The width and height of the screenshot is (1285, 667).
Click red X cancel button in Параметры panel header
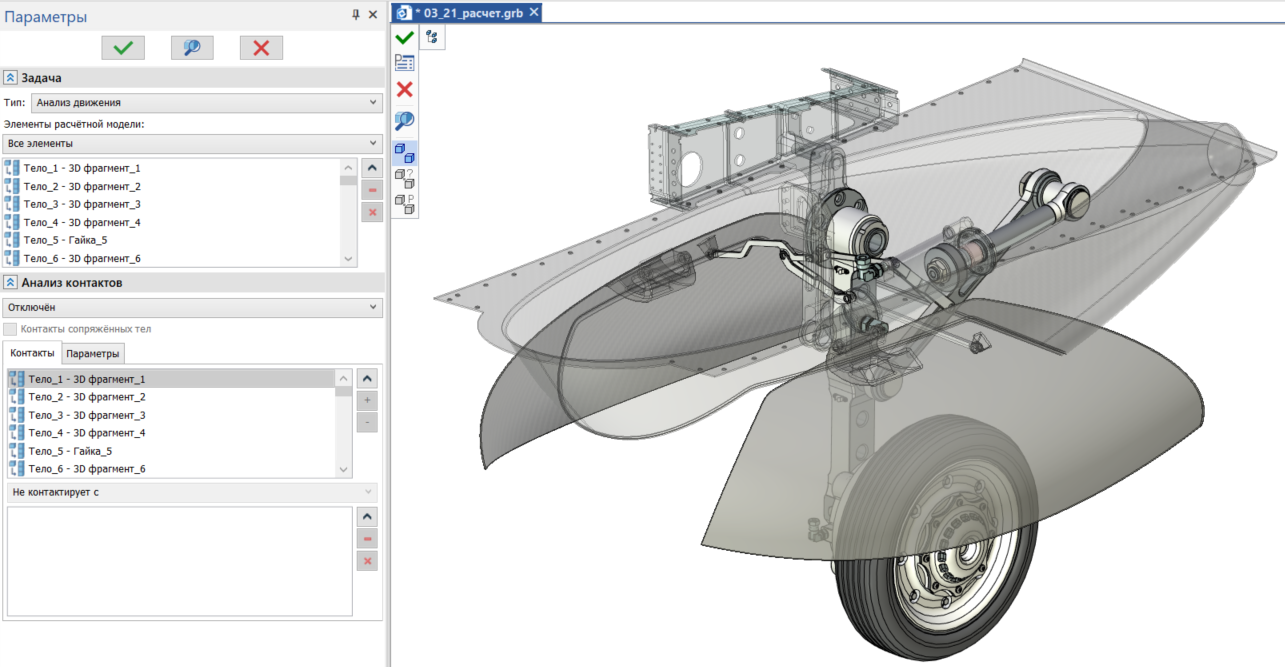tap(261, 48)
